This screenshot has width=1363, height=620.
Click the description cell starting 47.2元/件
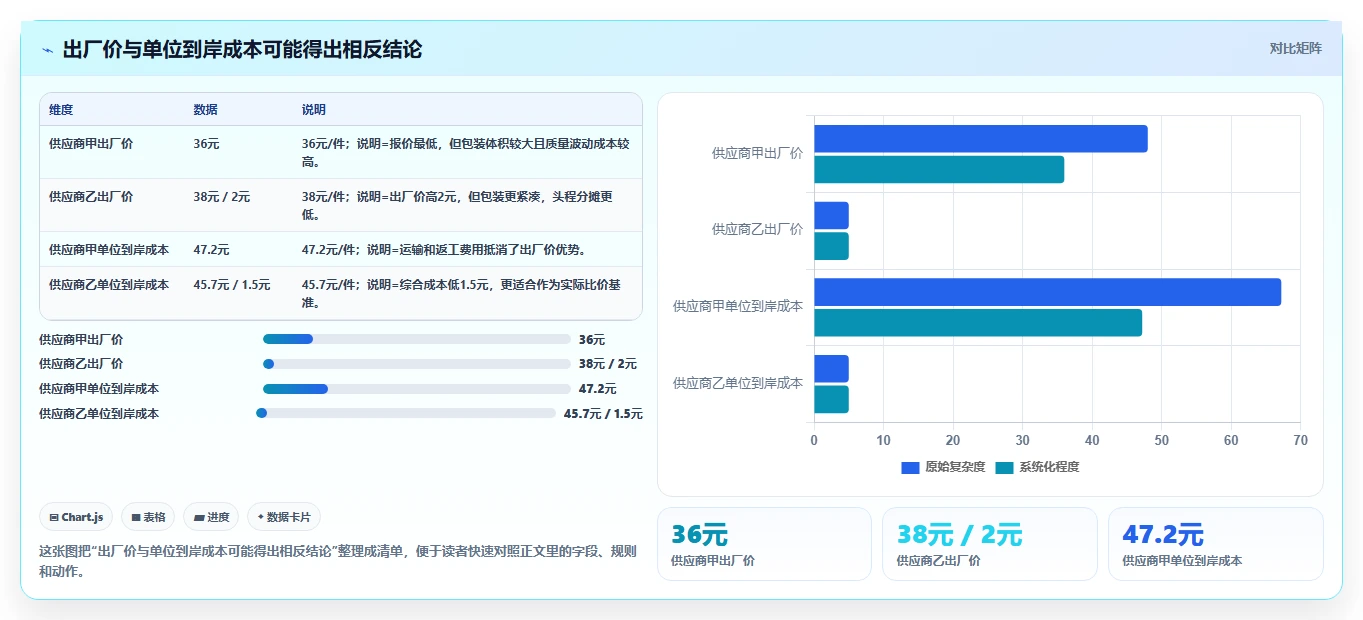click(x=444, y=250)
